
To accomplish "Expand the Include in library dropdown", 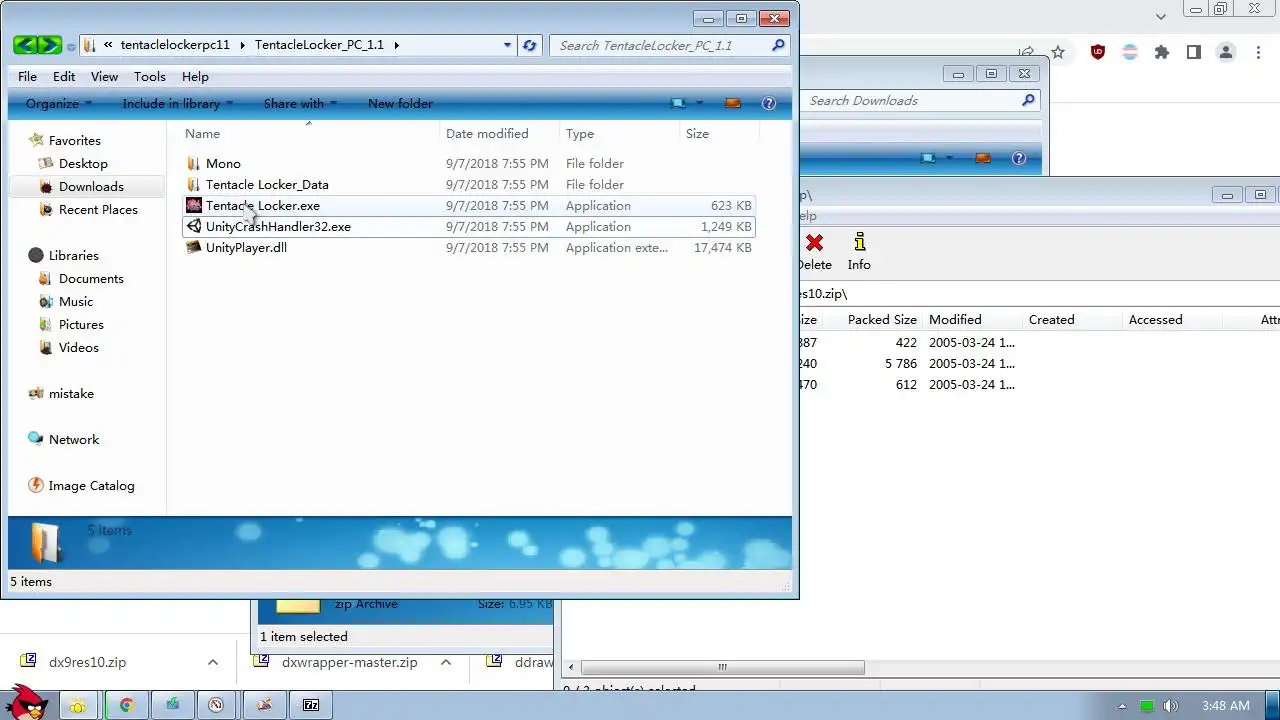I will 177,103.
